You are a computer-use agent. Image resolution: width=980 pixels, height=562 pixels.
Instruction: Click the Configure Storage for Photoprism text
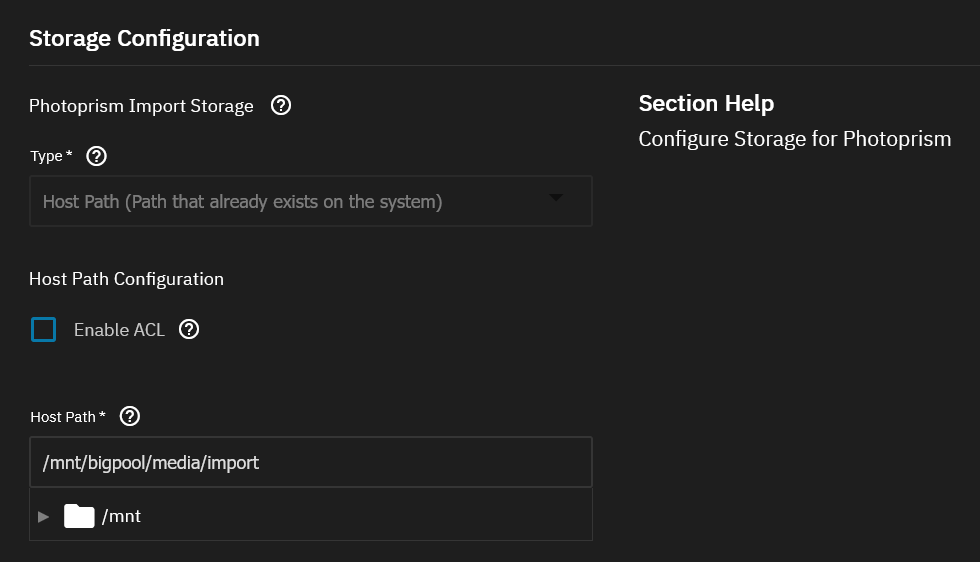pos(795,139)
